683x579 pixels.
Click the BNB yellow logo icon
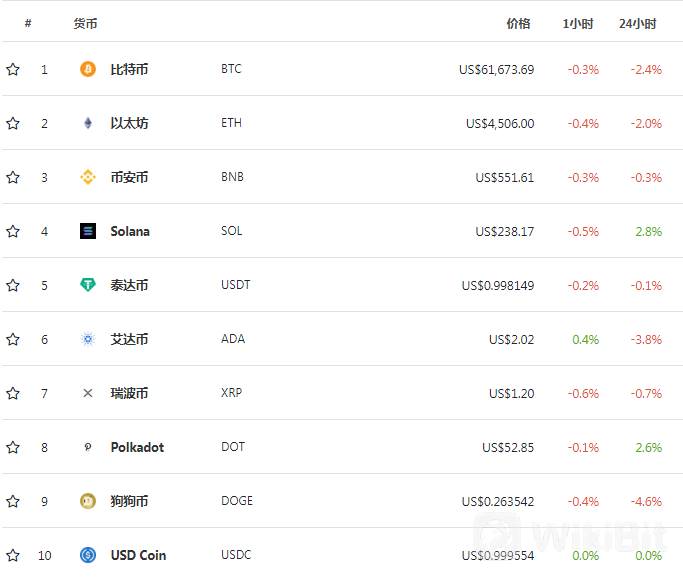tap(88, 177)
